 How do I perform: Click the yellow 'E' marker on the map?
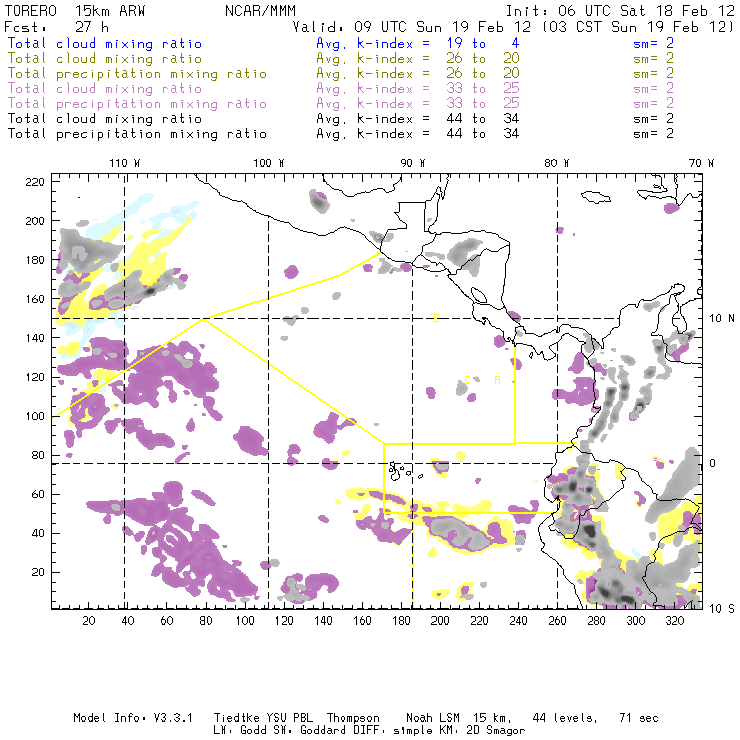point(436,319)
